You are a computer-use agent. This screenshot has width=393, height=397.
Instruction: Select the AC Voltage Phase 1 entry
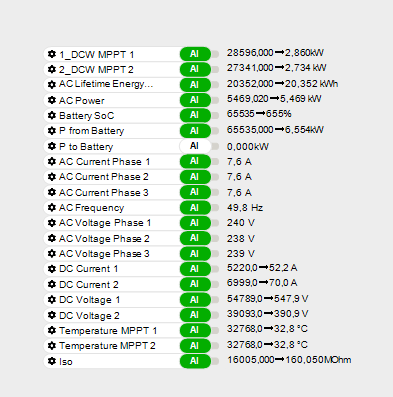click(105, 223)
